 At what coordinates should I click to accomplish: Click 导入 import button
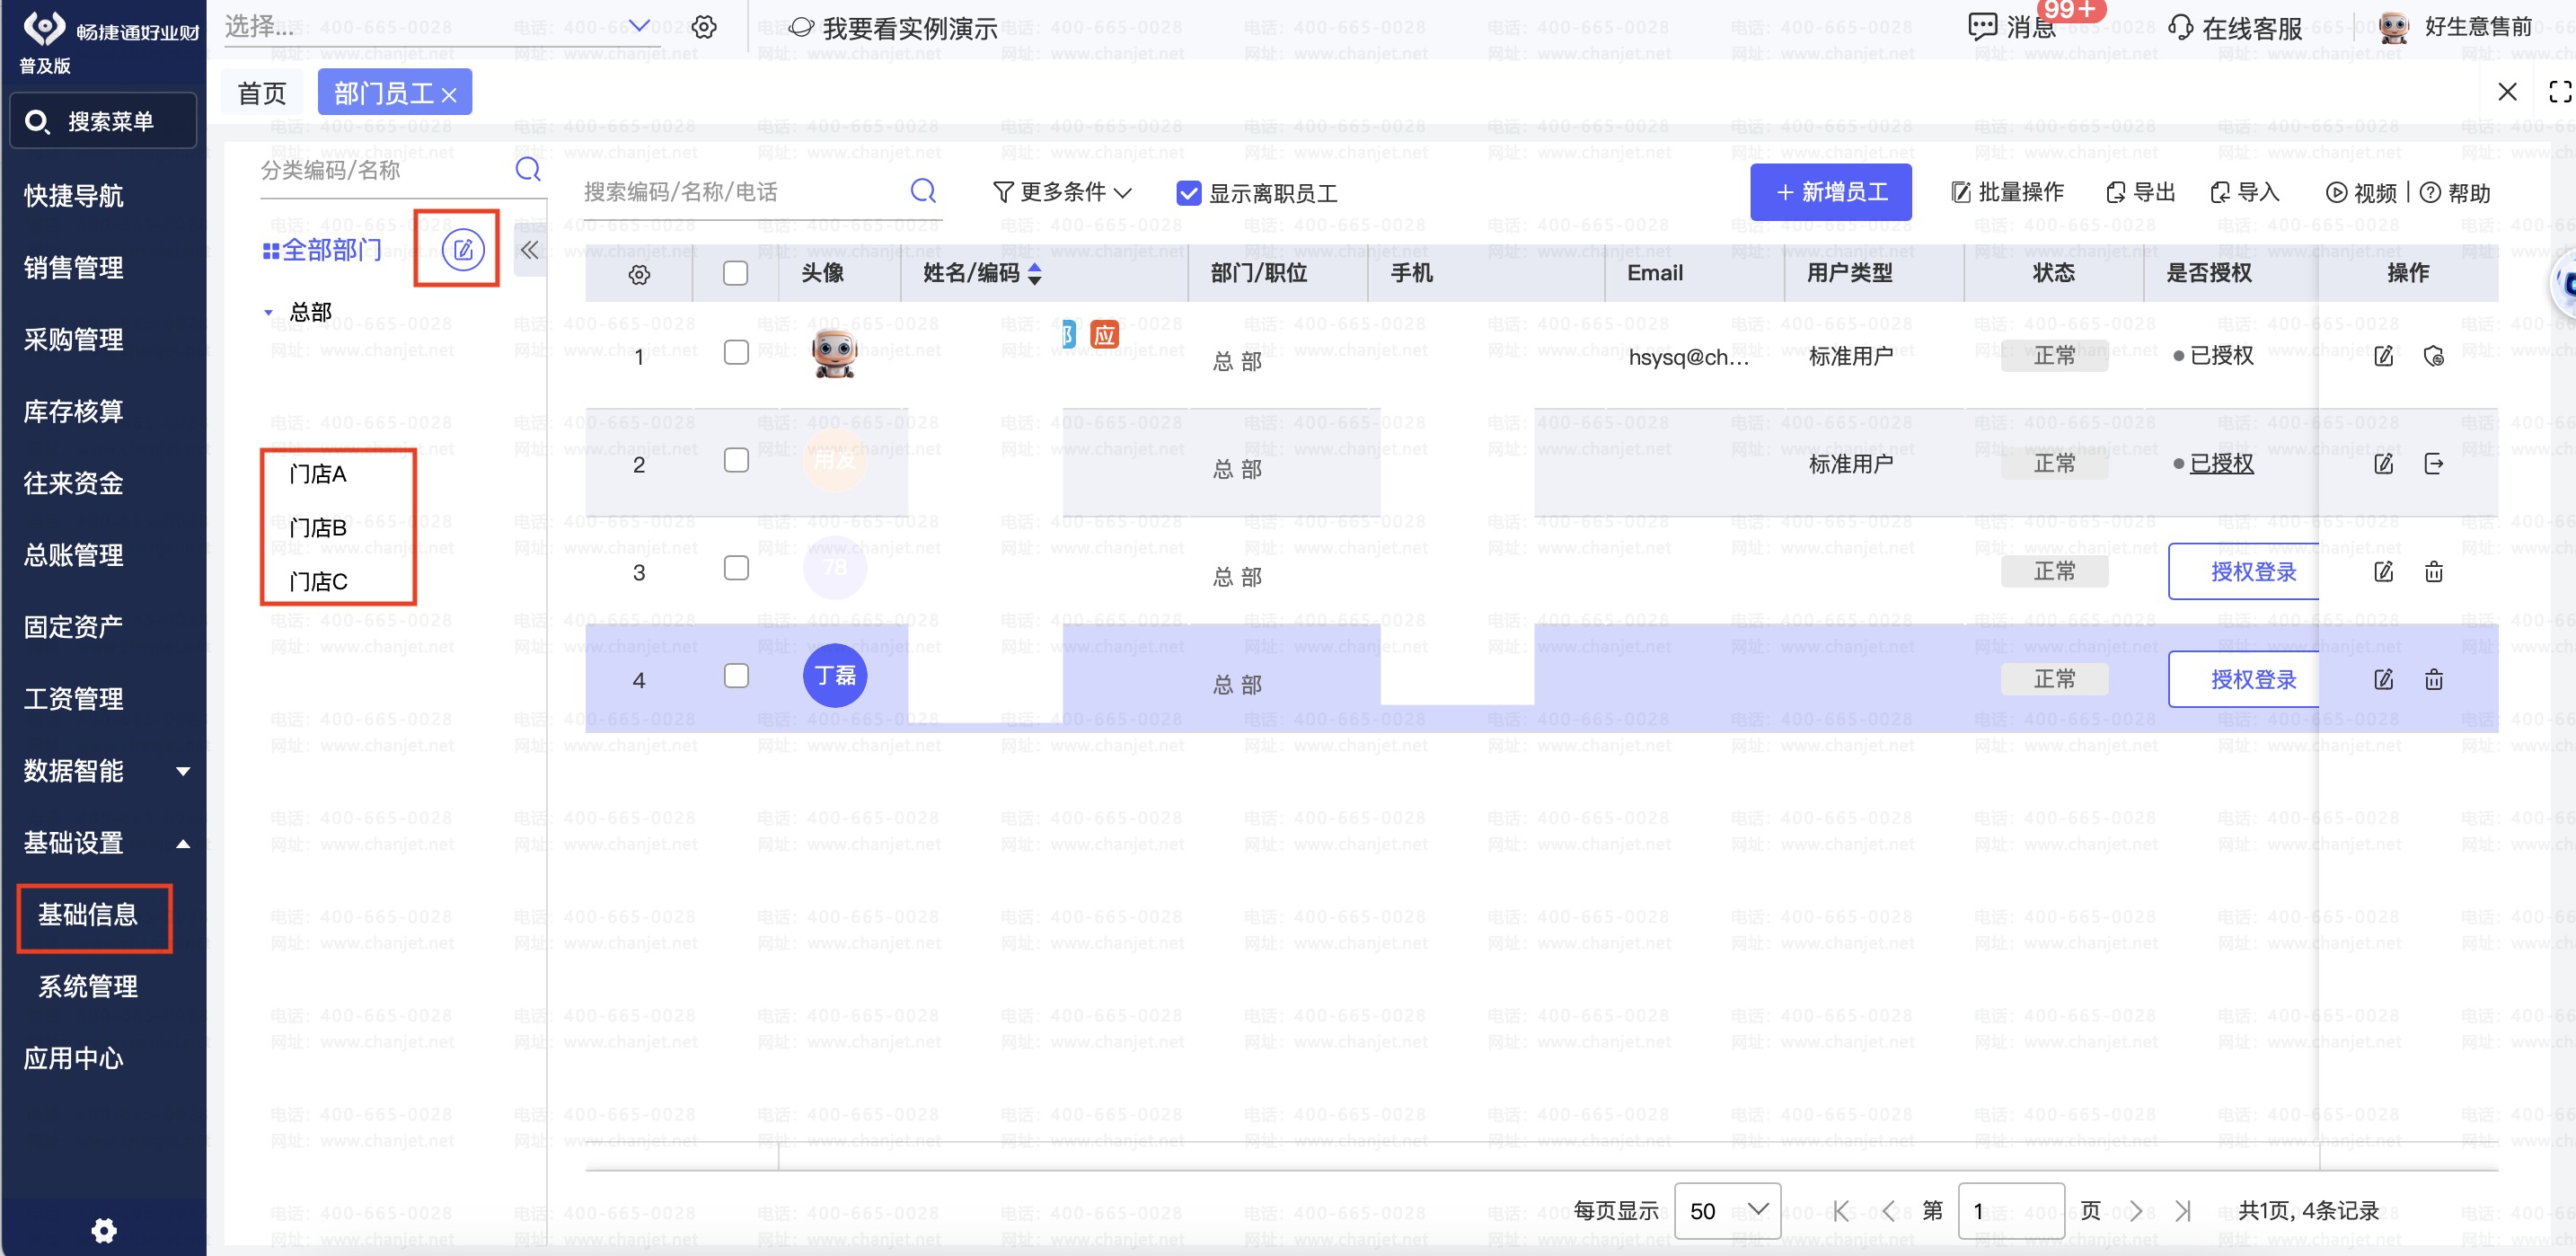2243,192
